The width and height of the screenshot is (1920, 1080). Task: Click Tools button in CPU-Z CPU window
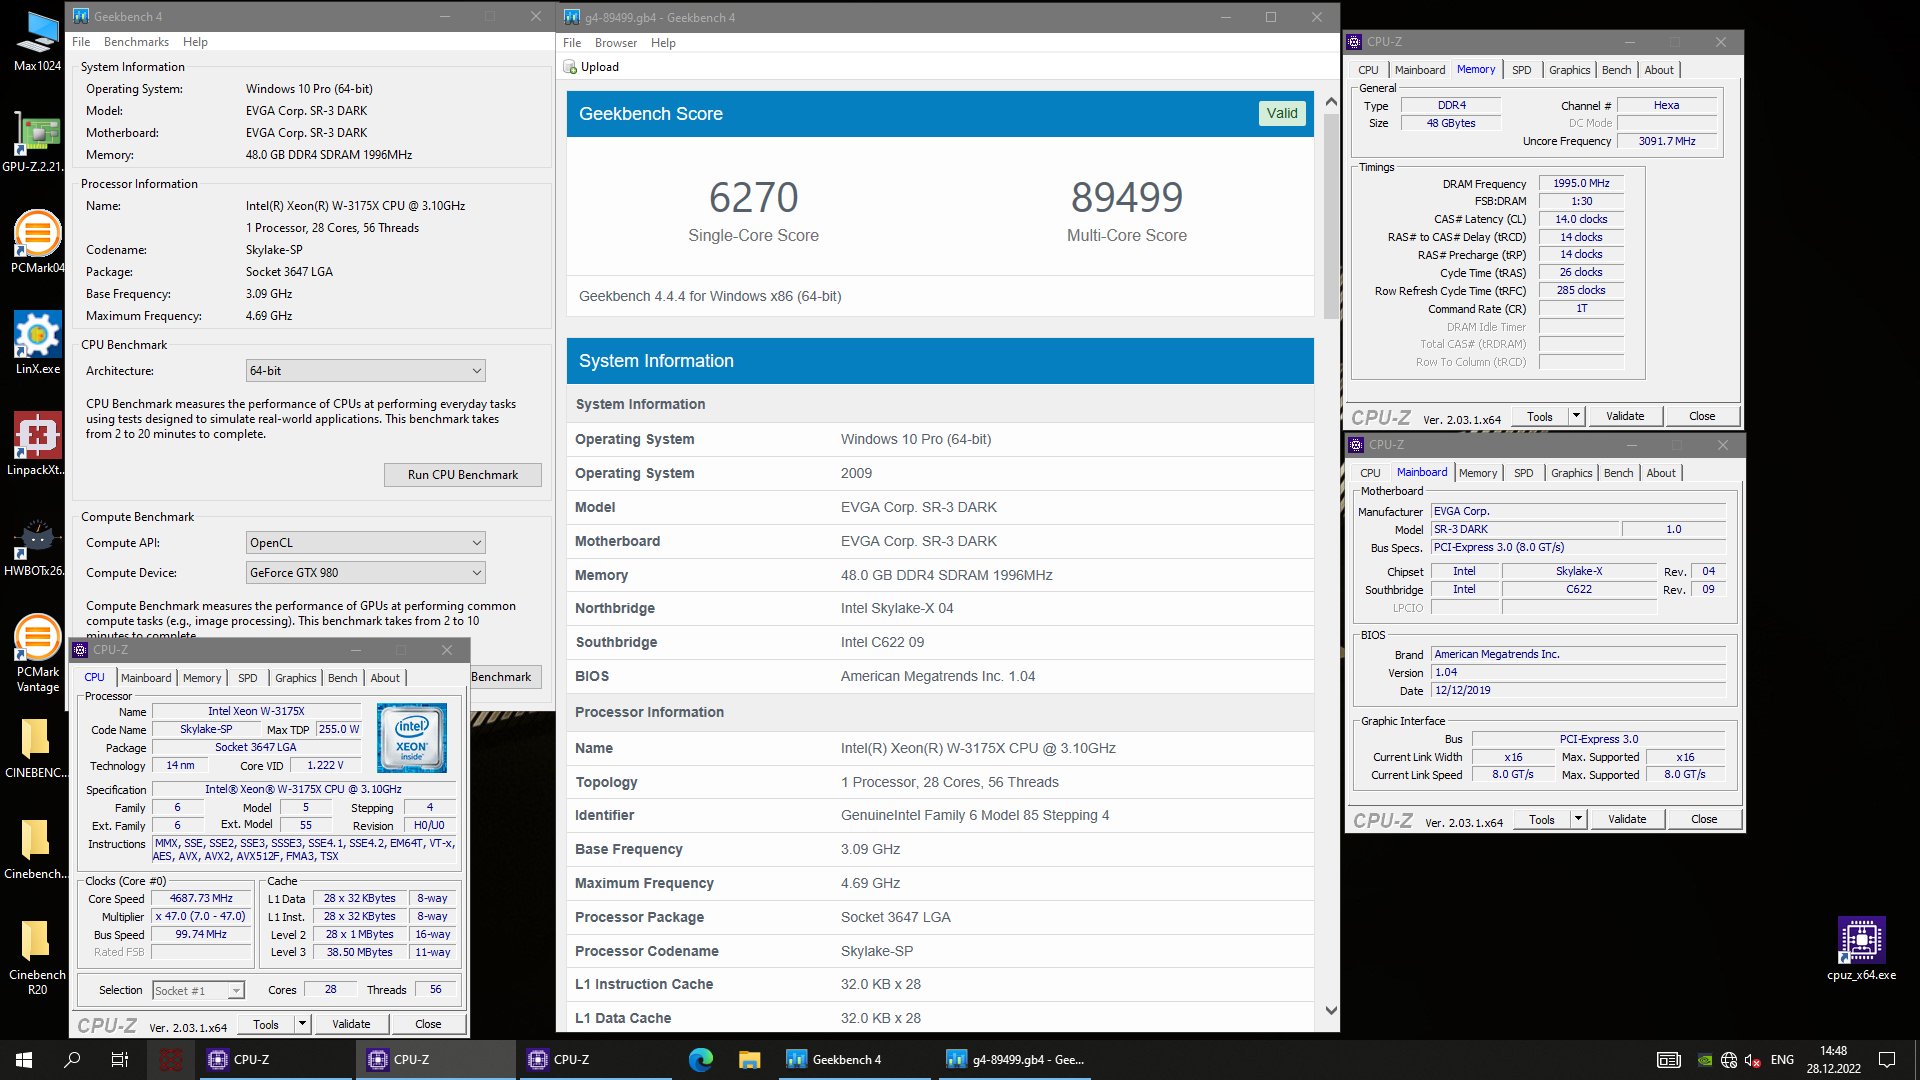point(266,1024)
